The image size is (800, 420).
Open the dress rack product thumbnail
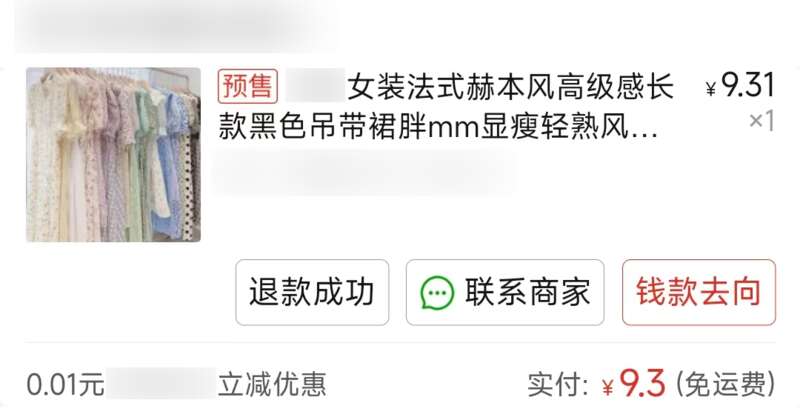point(113,155)
